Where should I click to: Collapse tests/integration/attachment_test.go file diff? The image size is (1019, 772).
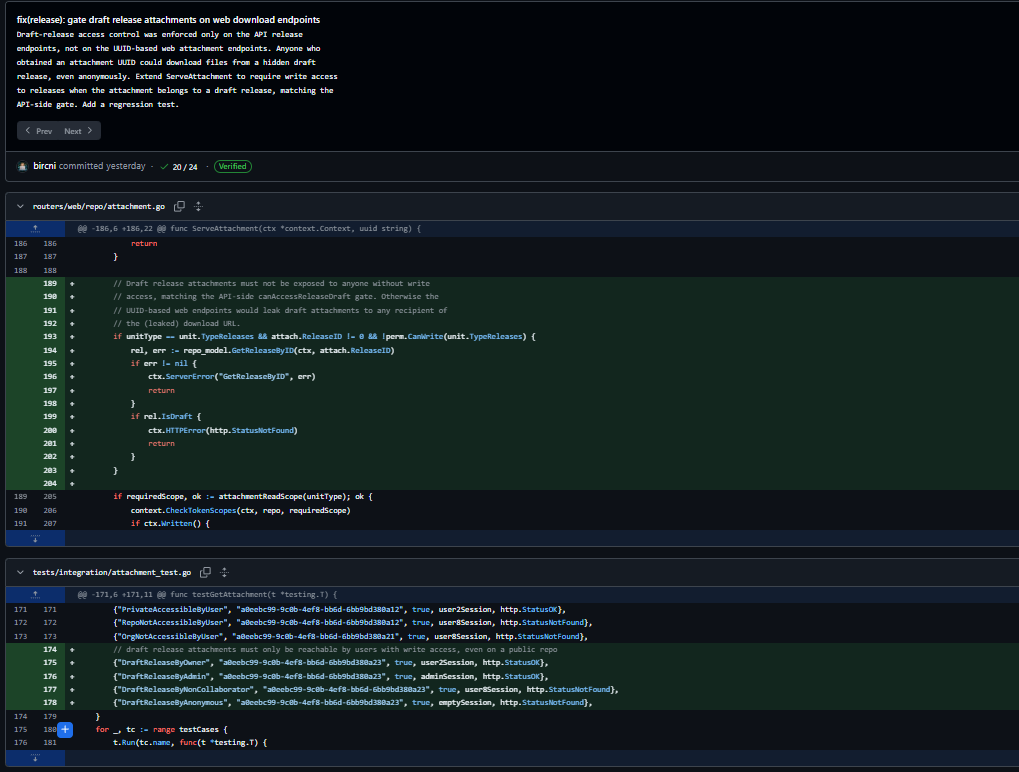coord(20,572)
